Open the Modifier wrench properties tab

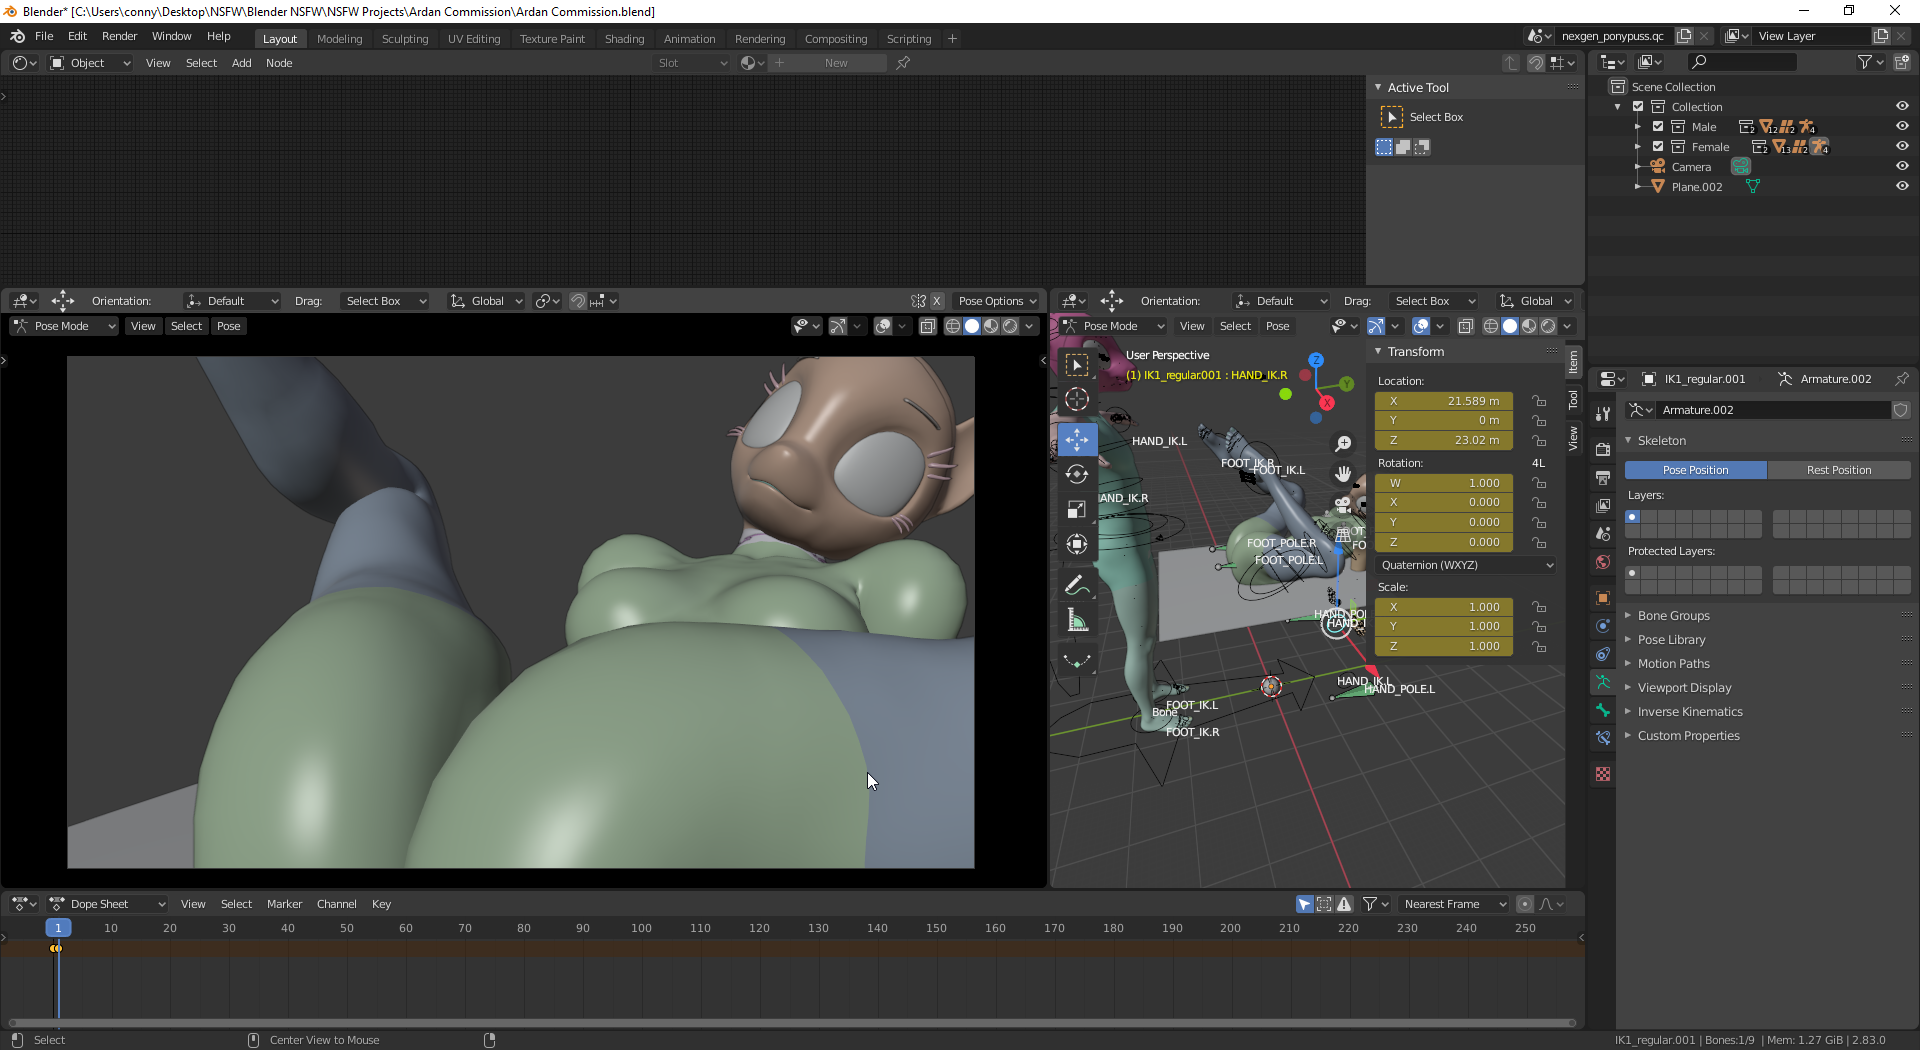[x=1603, y=414]
